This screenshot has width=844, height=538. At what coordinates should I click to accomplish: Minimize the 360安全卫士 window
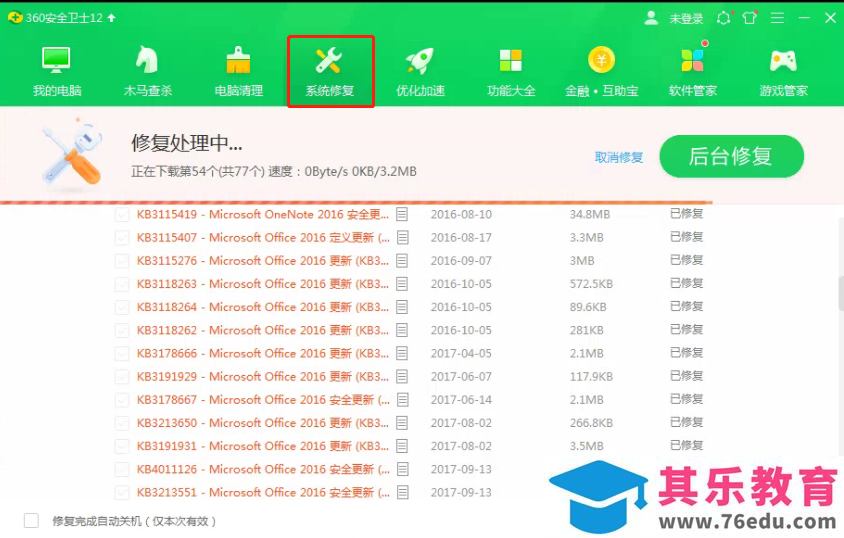point(804,18)
